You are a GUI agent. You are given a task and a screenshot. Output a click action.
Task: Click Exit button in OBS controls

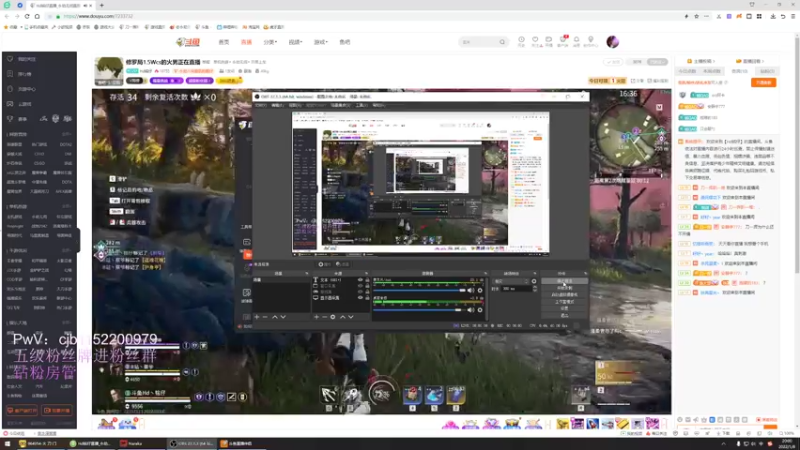tap(565, 315)
